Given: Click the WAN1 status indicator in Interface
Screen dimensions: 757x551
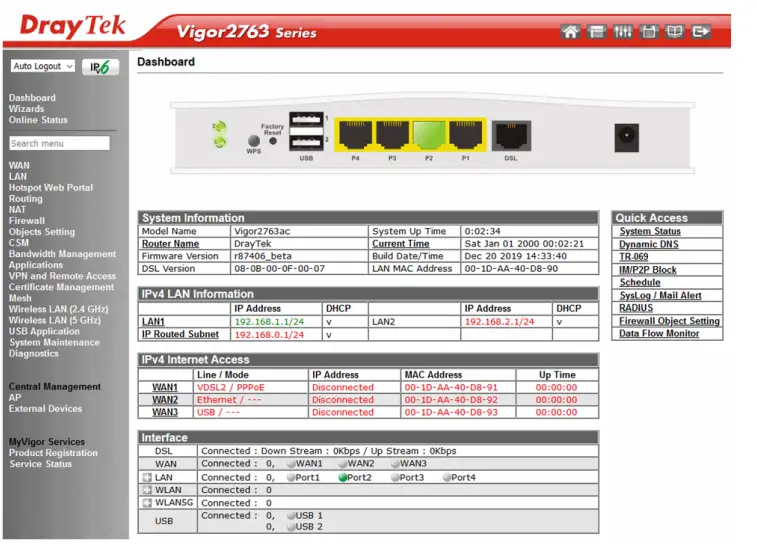Looking at the screenshot, I should [x=291, y=464].
